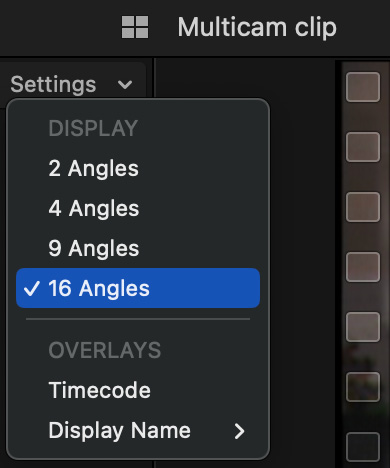This screenshot has height=468, width=390.
Task: Click the Settings label text
Action: (x=53, y=84)
